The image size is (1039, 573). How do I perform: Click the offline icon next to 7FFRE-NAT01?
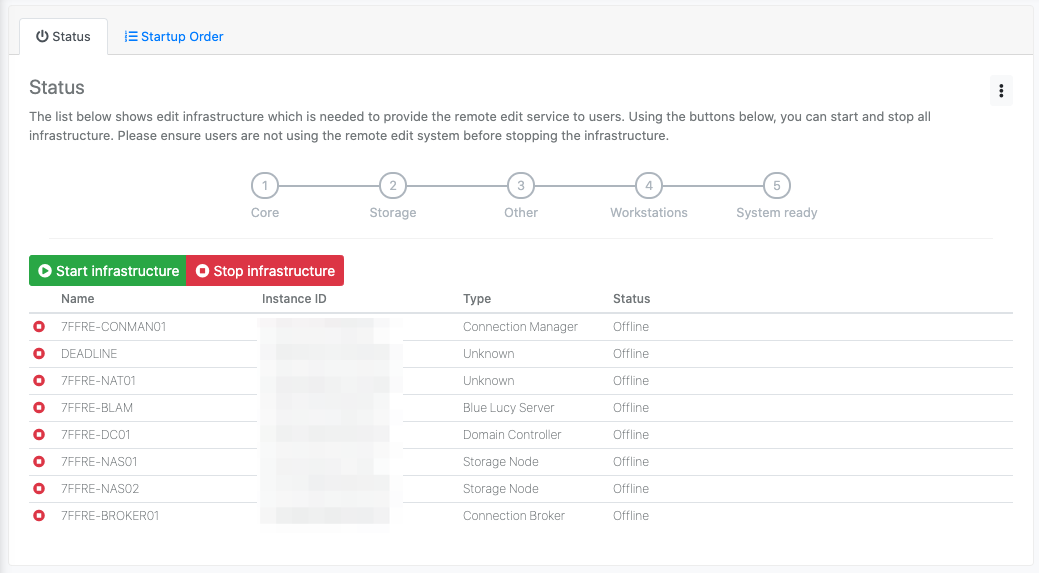click(39, 381)
